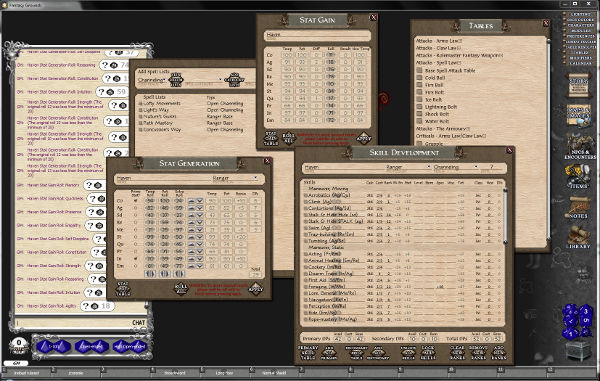Open Stat Gain Table in the Stat Gain window
Viewport: 600px width, 381px height.
click(x=271, y=138)
